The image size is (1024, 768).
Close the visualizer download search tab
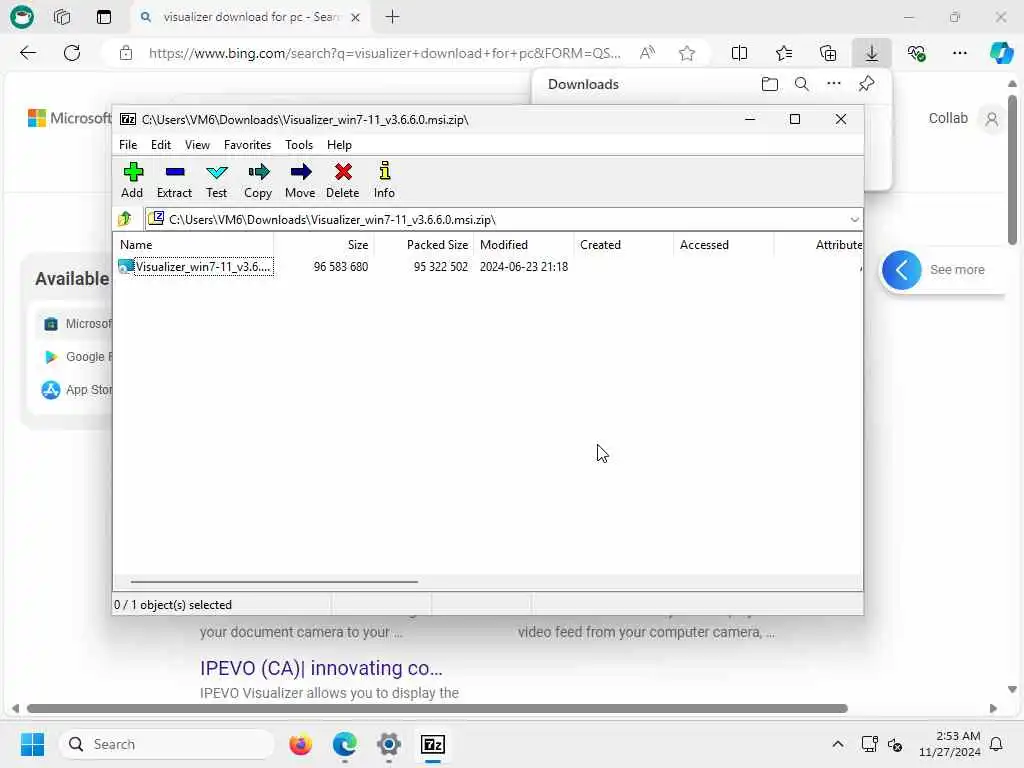pos(355,18)
